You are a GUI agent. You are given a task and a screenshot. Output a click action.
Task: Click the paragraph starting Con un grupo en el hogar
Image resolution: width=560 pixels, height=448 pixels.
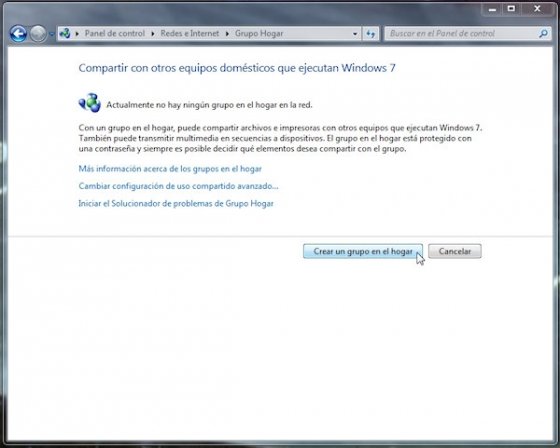pos(280,138)
